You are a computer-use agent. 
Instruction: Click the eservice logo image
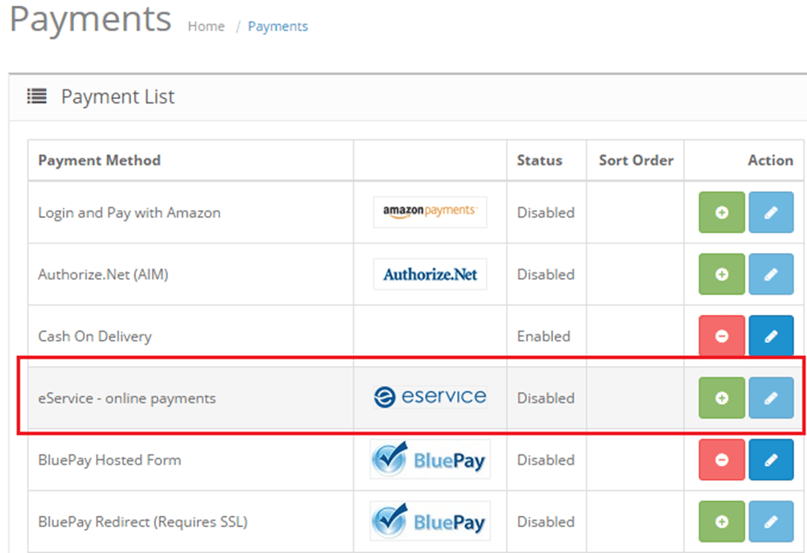click(430, 397)
